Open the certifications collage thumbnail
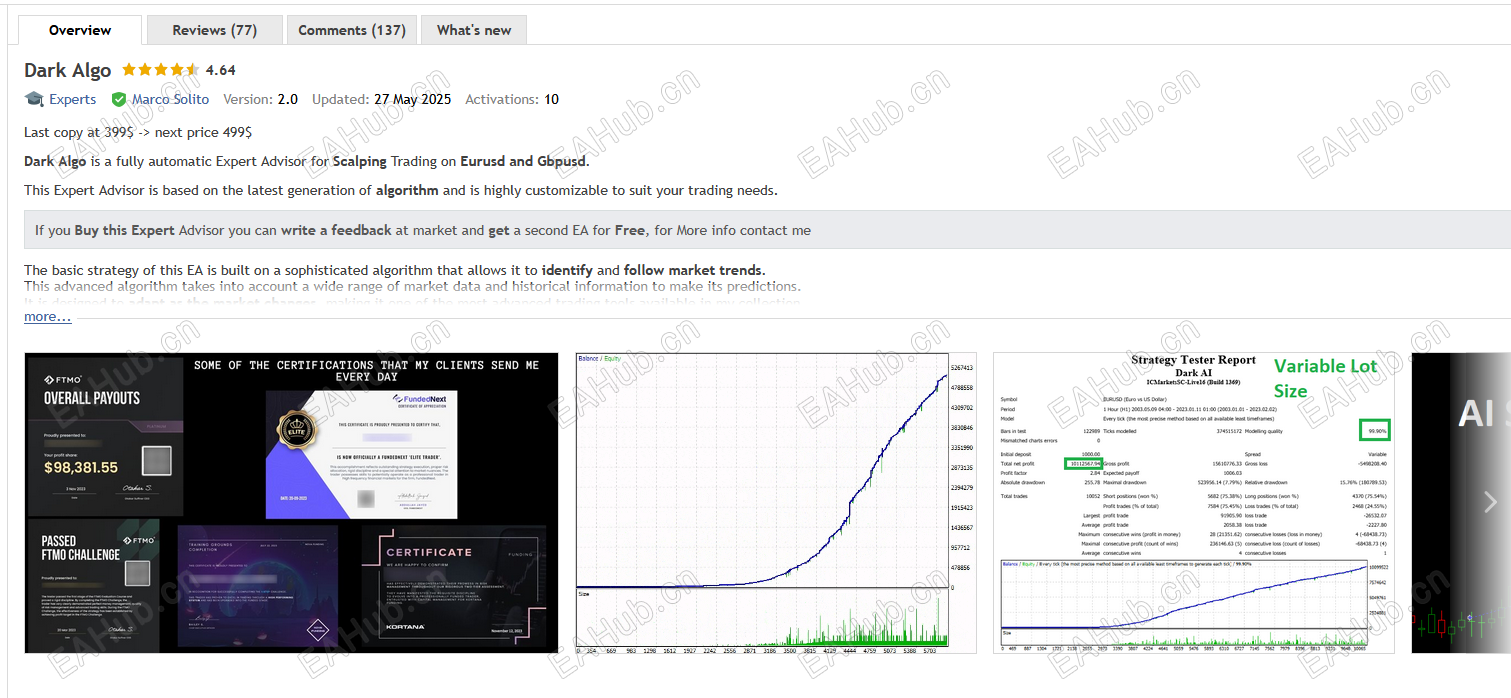 pyautogui.click(x=291, y=503)
